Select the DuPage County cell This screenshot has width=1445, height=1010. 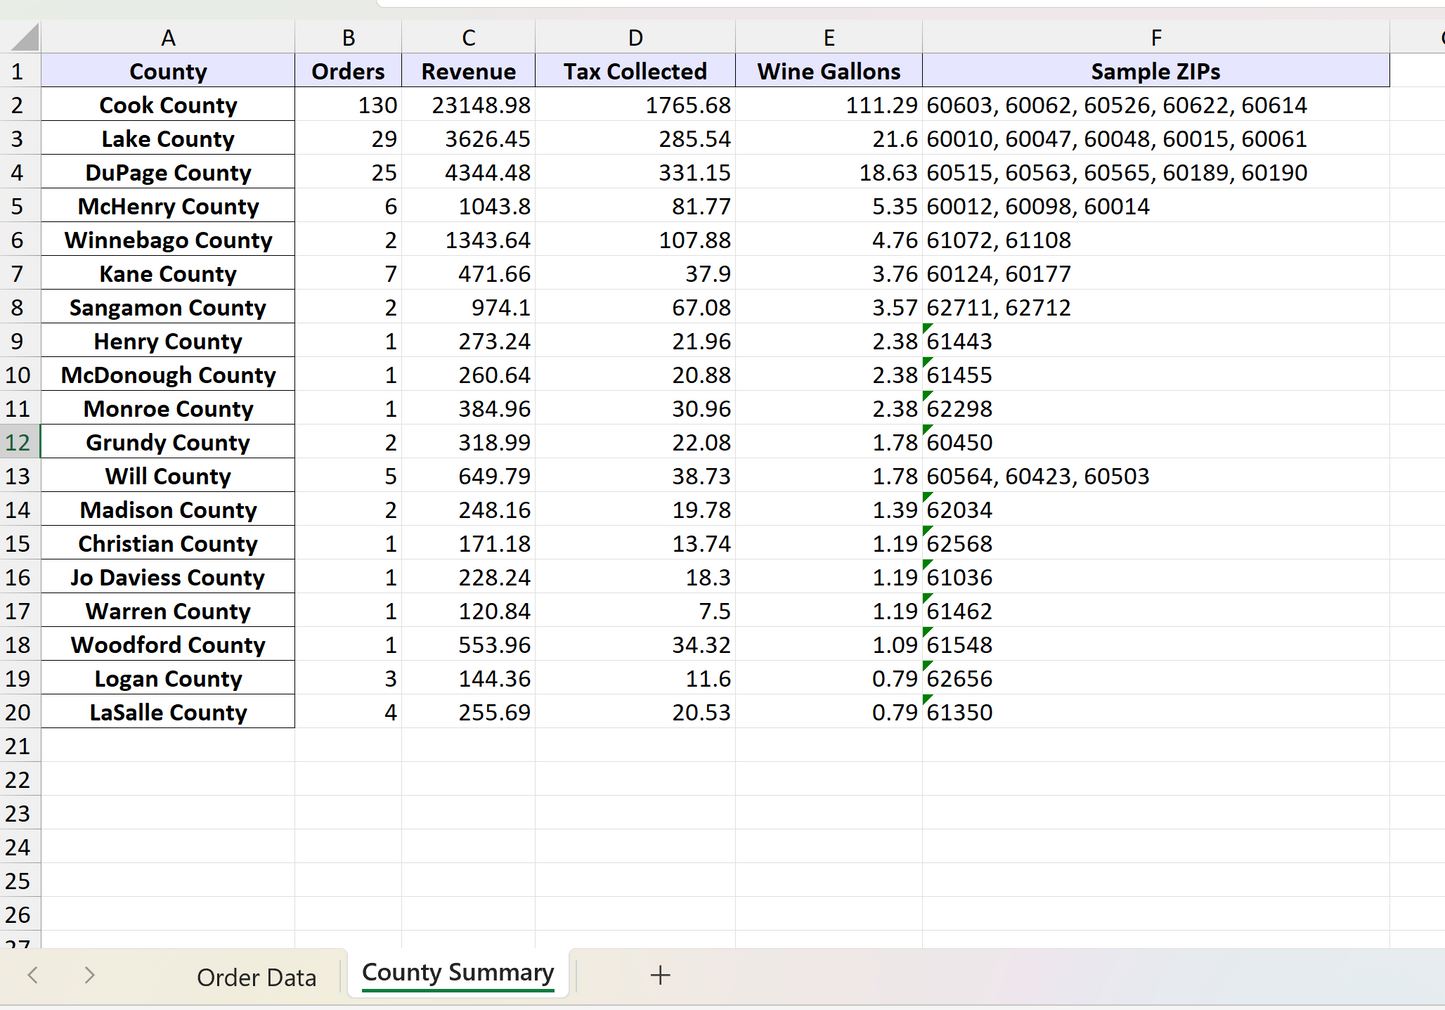click(168, 172)
